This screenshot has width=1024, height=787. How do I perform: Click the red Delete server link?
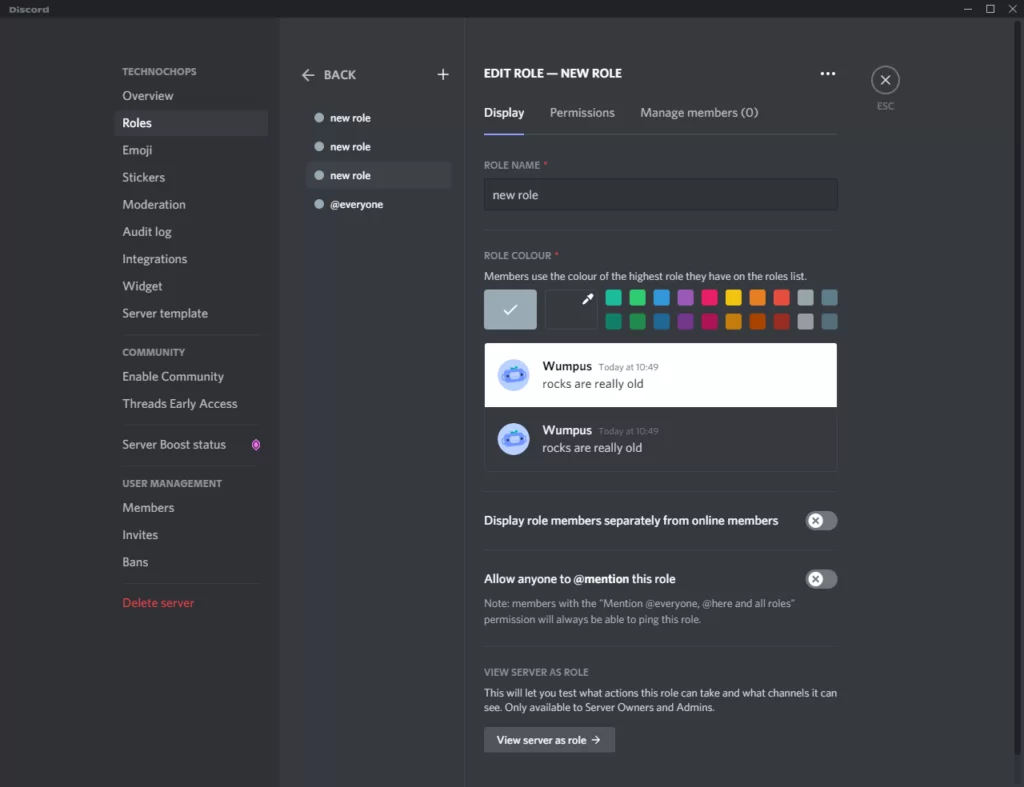click(158, 603)
